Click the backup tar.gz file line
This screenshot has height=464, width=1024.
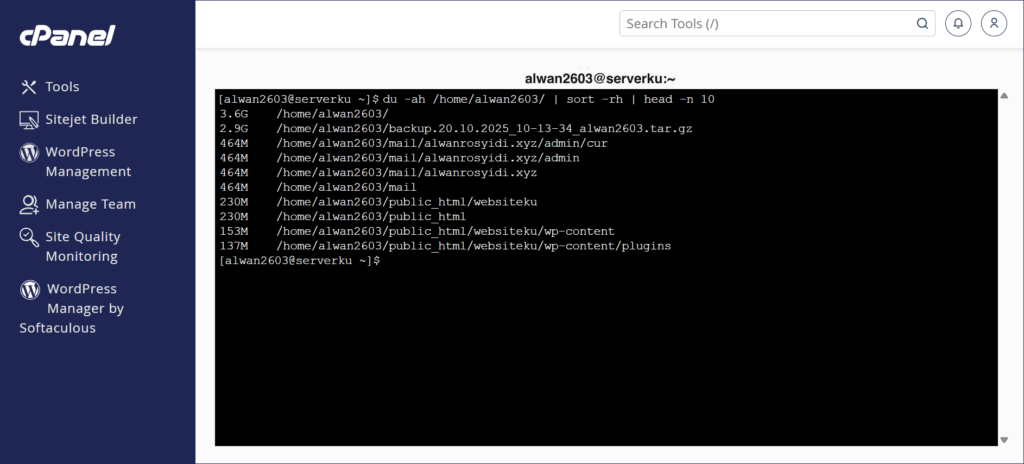(456, 129)
